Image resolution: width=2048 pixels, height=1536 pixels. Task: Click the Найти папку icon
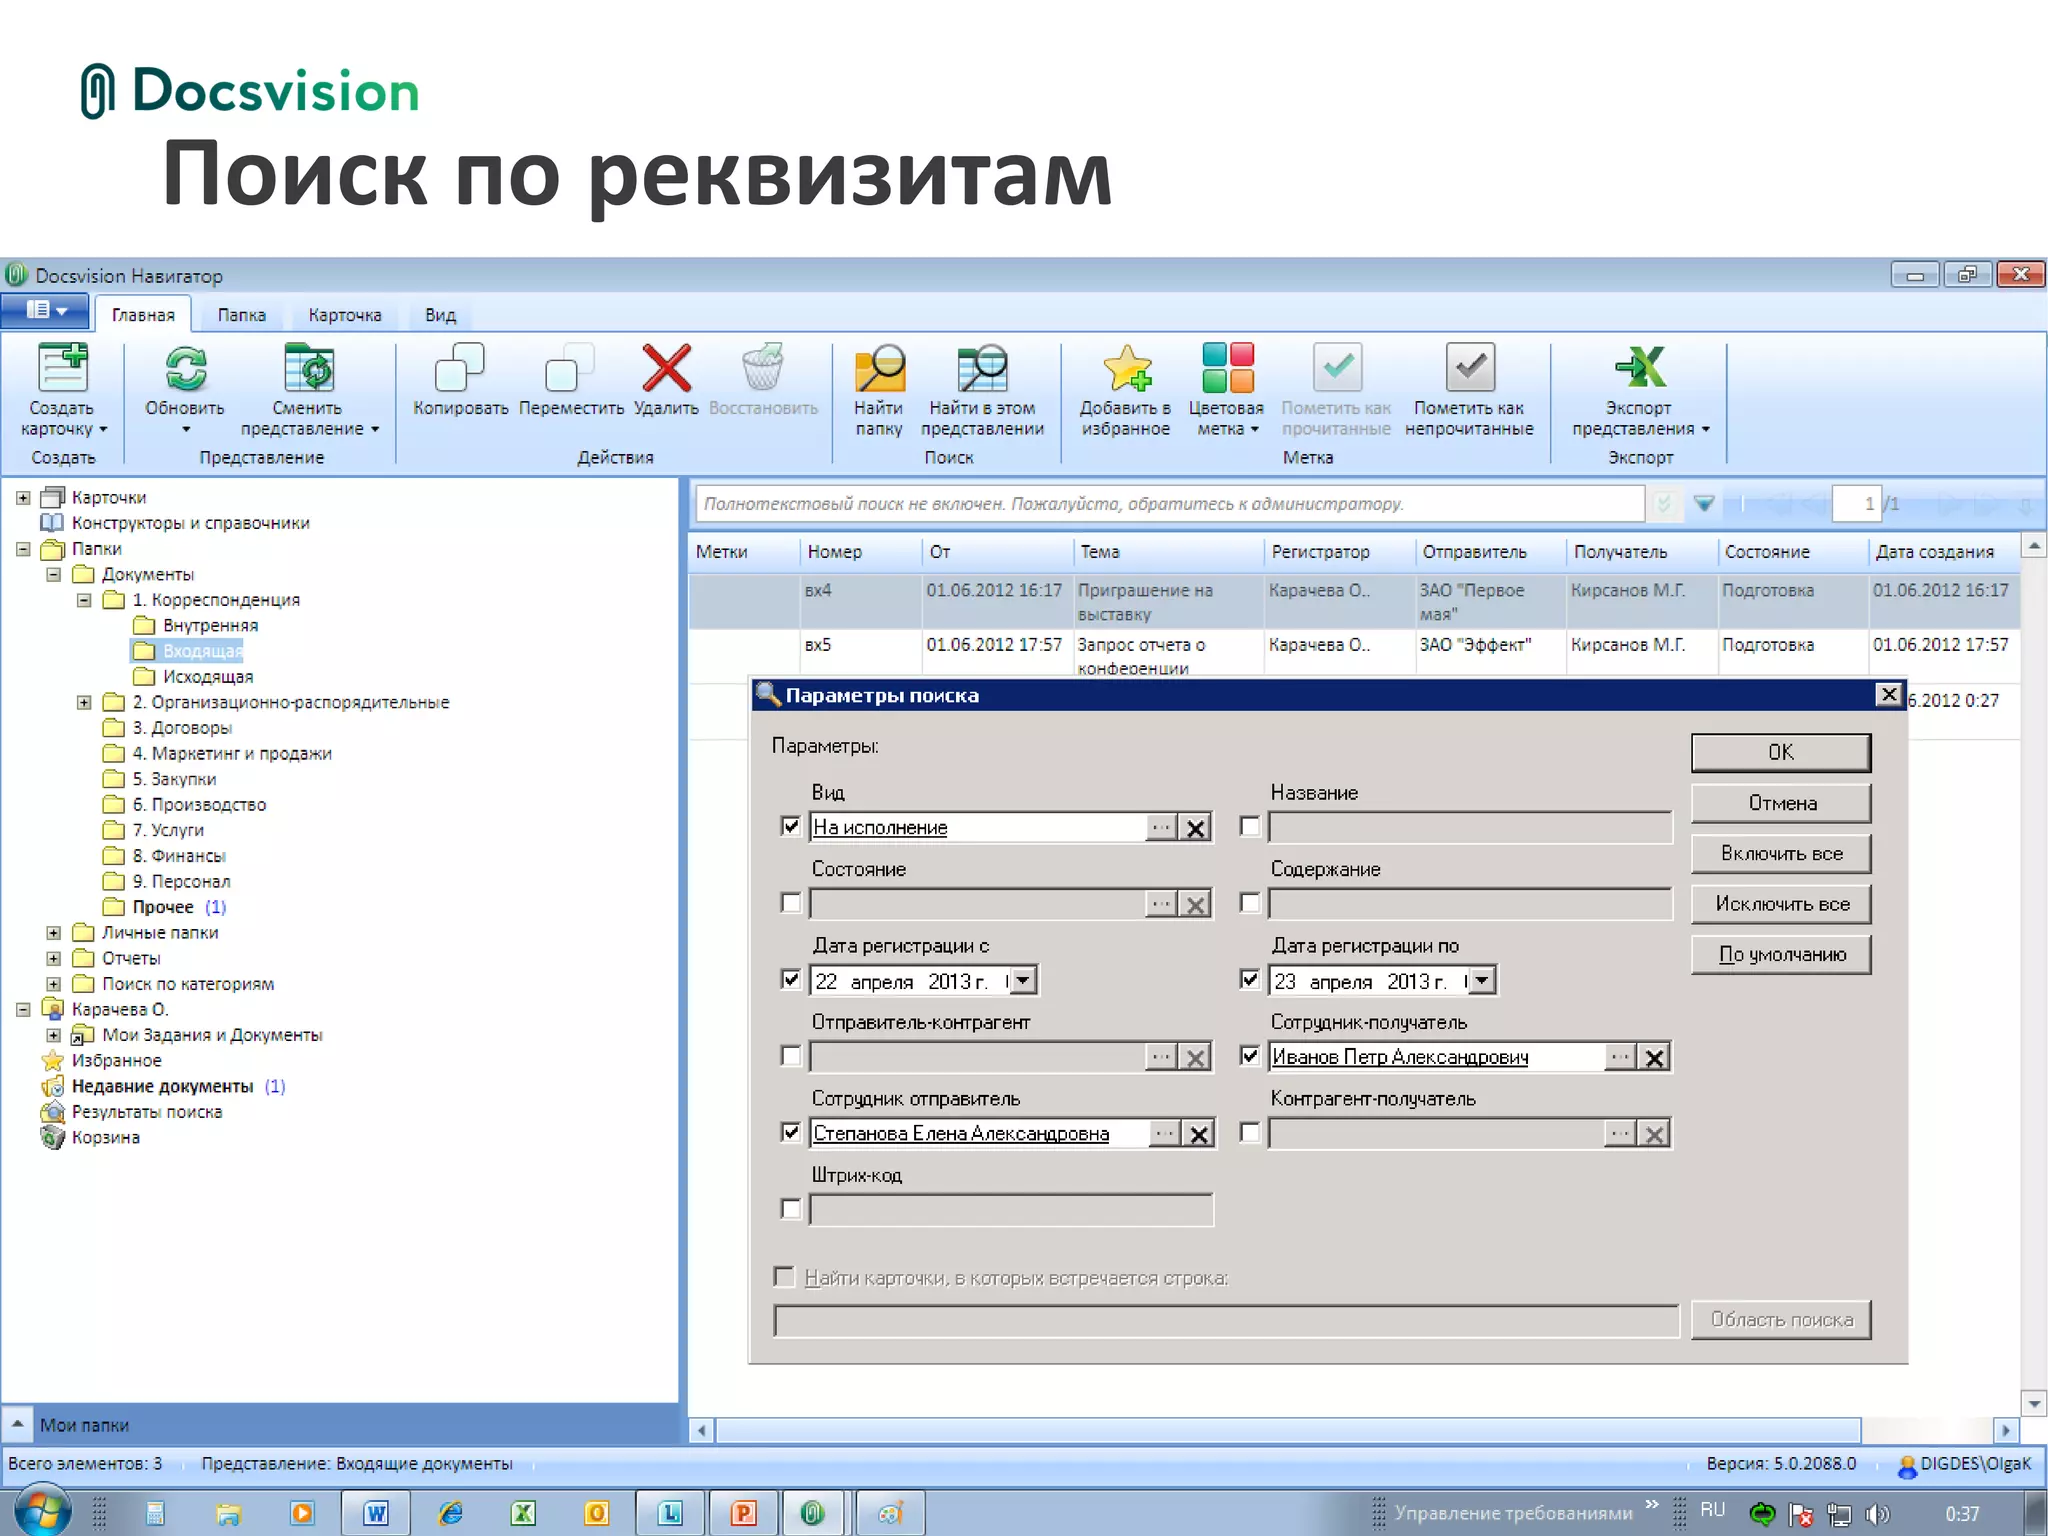tap(879, 367)
